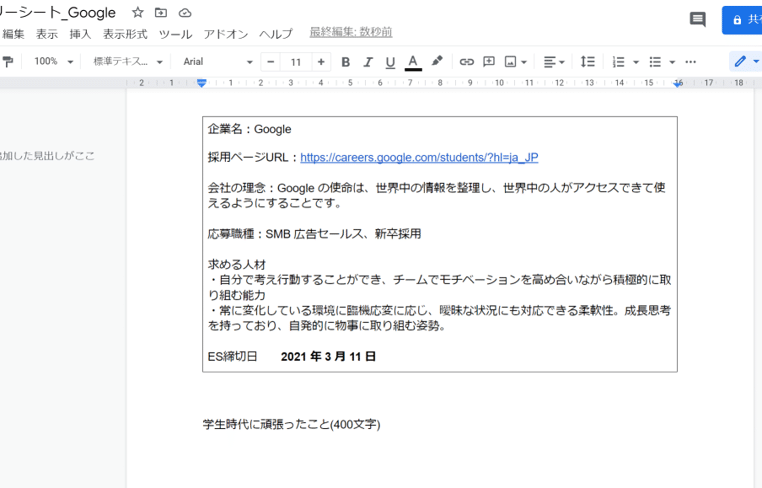Click the blue share button
The width and height of the screenshot is (762, 488).
coord(742,20)
